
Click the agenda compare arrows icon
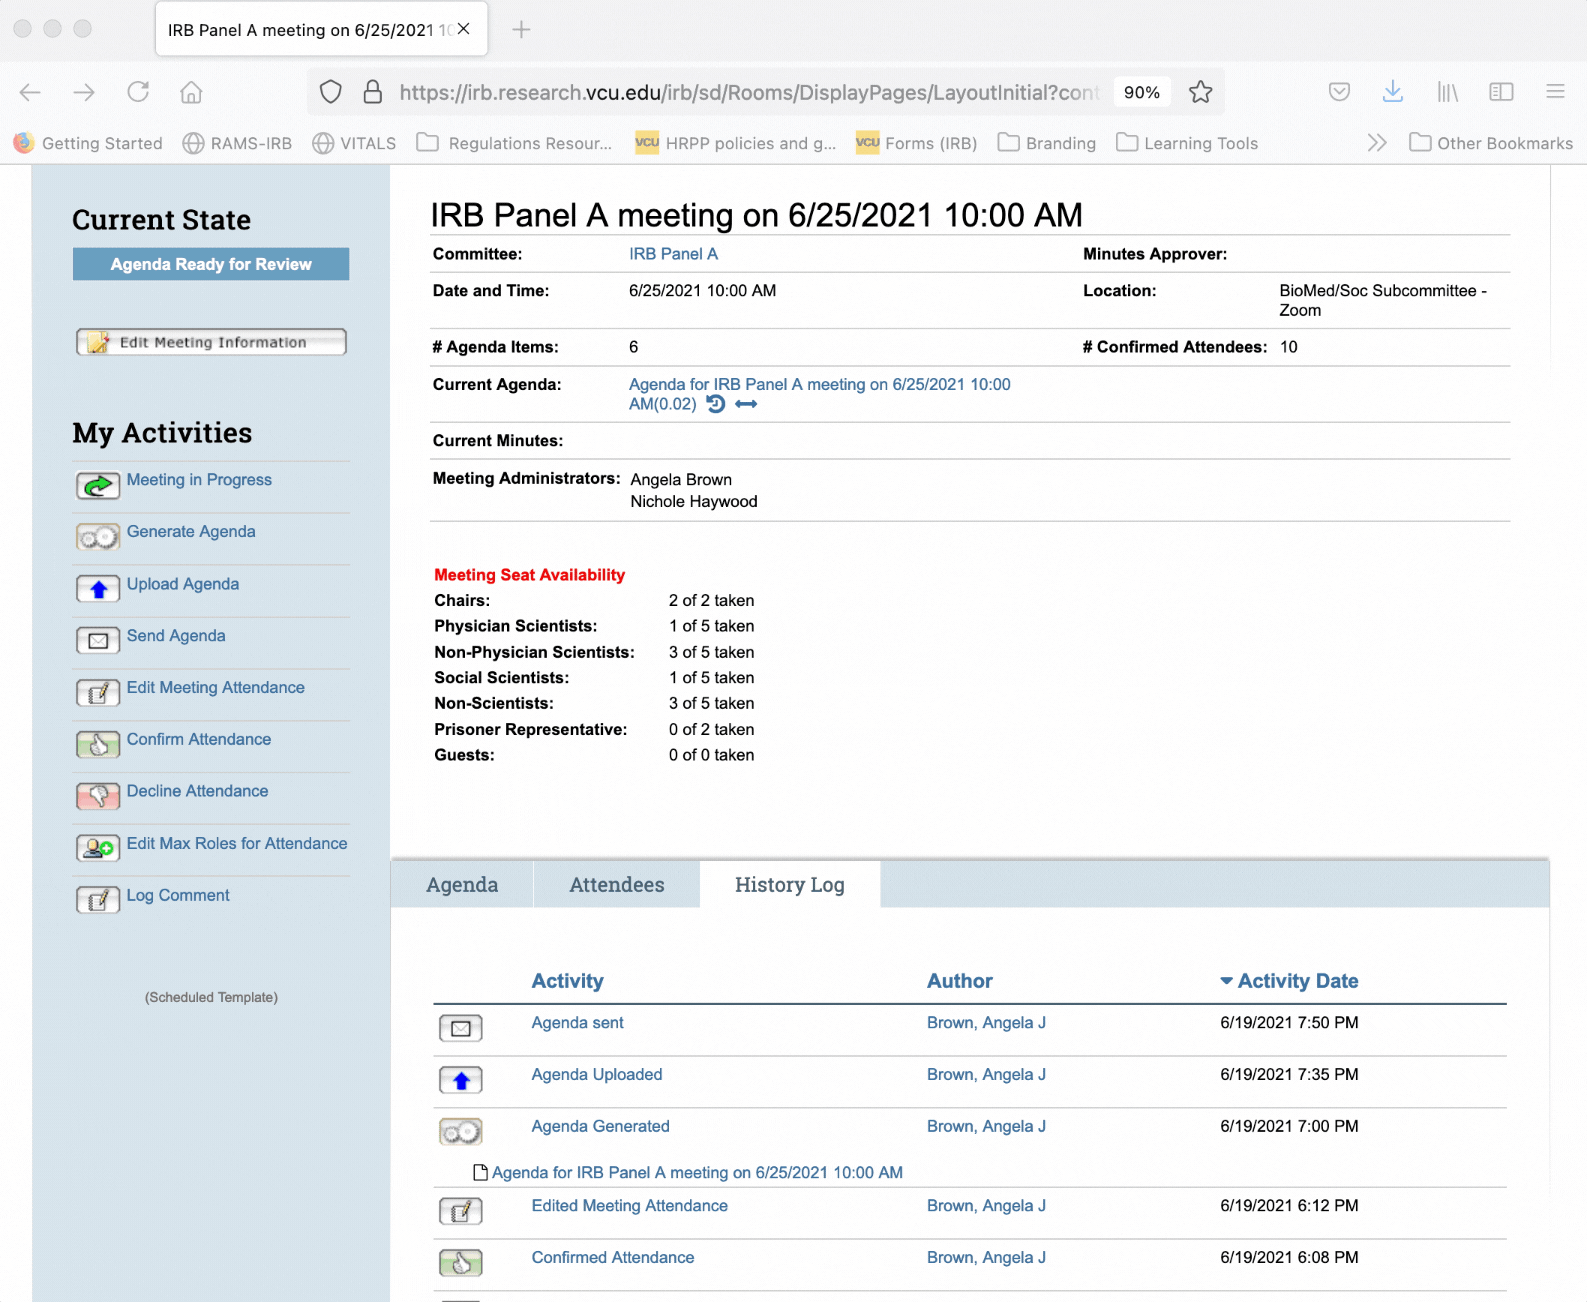click(746, 404)
